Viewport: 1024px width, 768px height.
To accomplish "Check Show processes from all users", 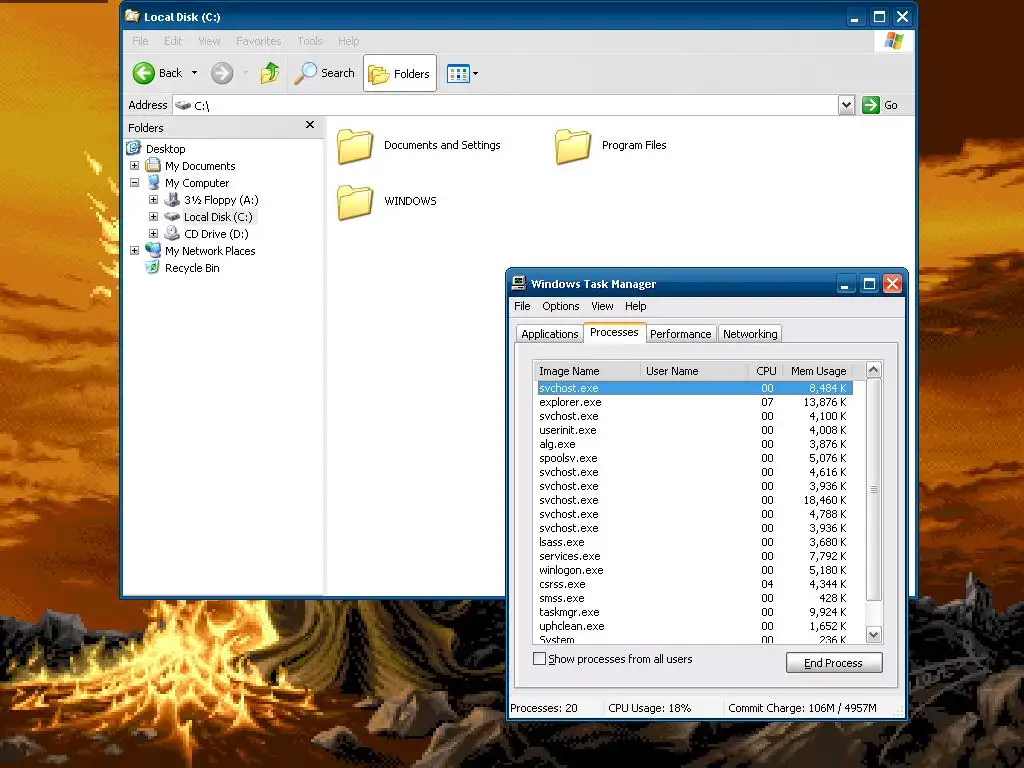I will tap(539, 659).
